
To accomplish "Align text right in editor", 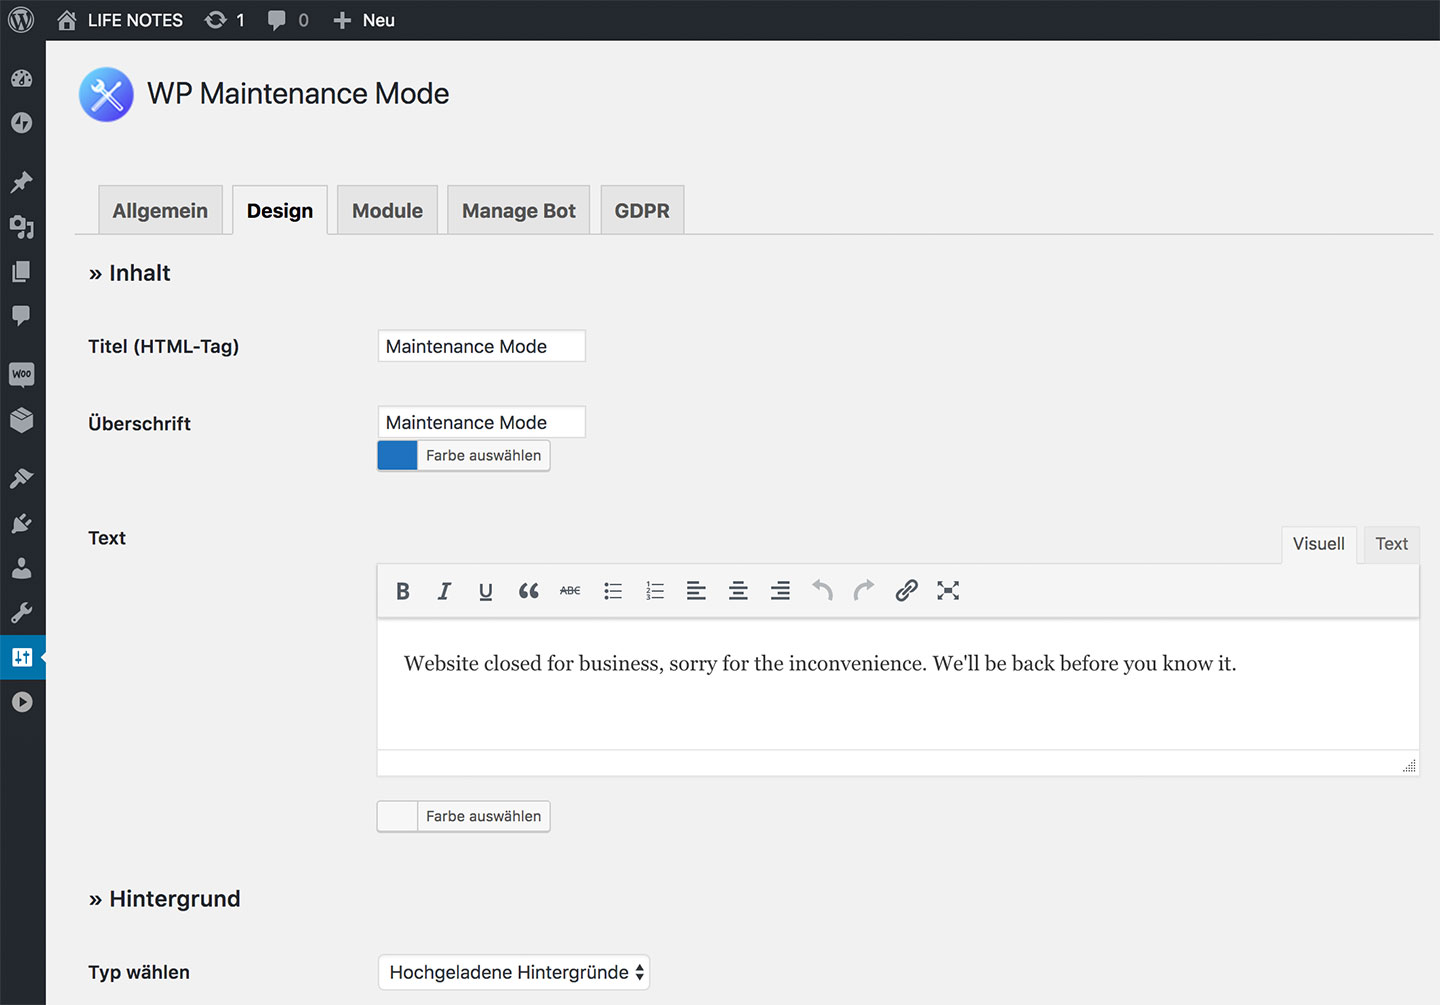I will click(780, 591).
